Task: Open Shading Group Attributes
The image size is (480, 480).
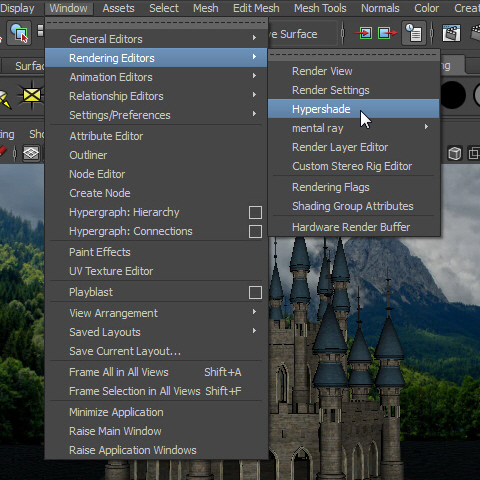Action: [x=353, y=206]
